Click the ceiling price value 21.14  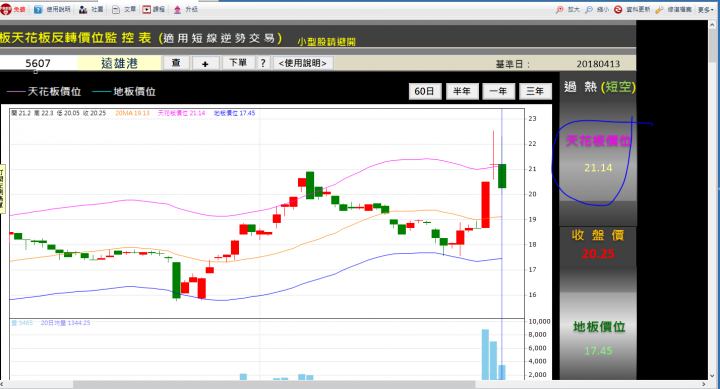pyautogui.click(x=598, y=168)
